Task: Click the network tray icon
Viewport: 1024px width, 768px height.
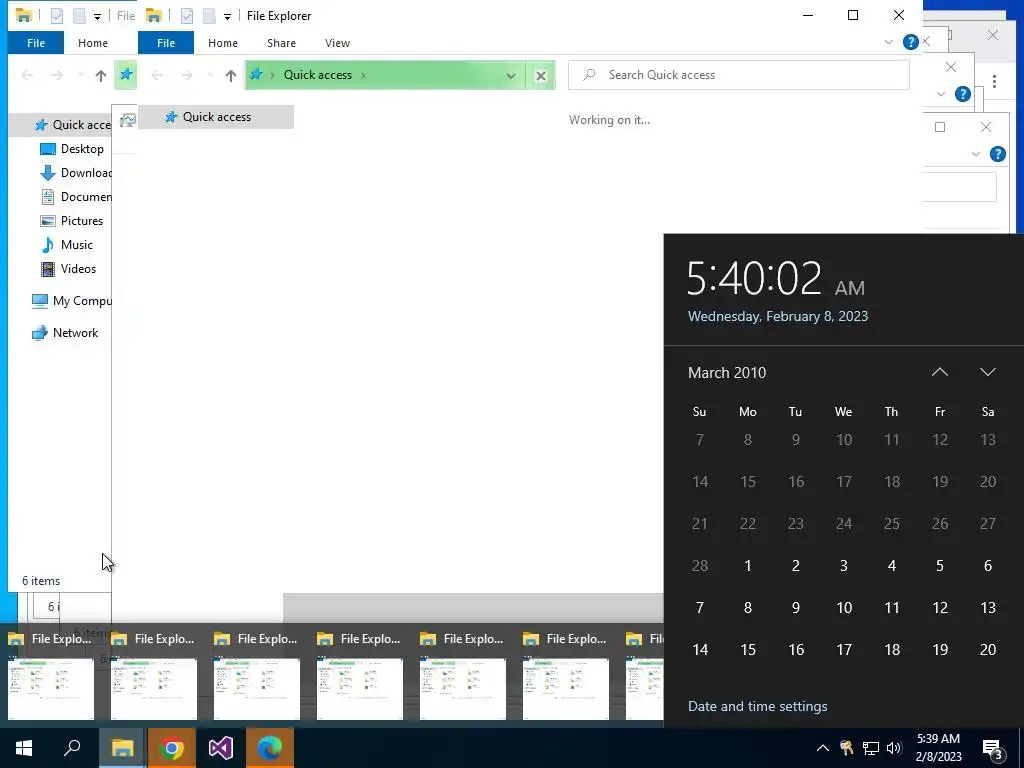Action: coord(871,748)
